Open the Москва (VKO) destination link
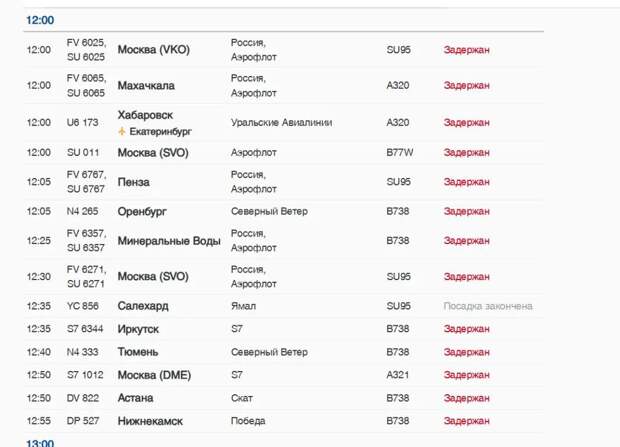This screenshot has height=447, width=620. click(154, 50)
